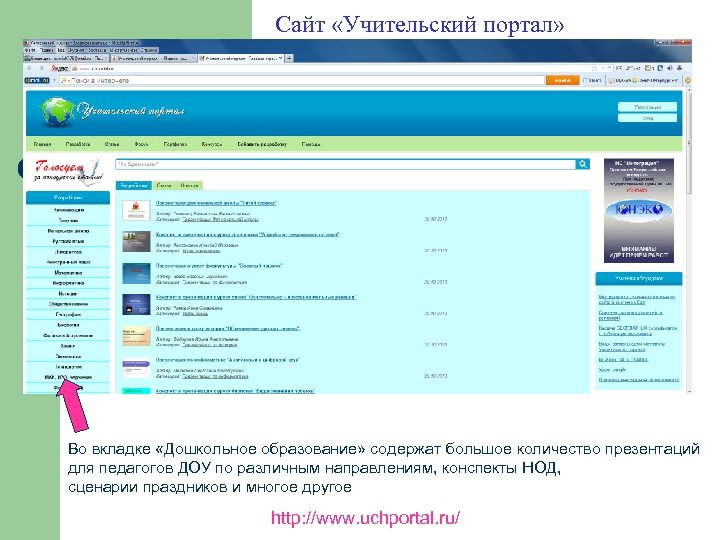
Task: Switch to the first browser tab
Action: (66, 58)
